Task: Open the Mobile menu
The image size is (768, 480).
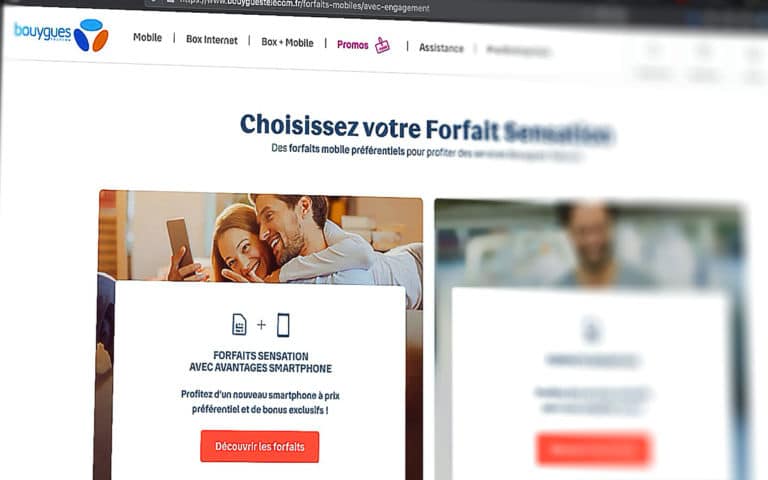Action: (x=147, y=37)
